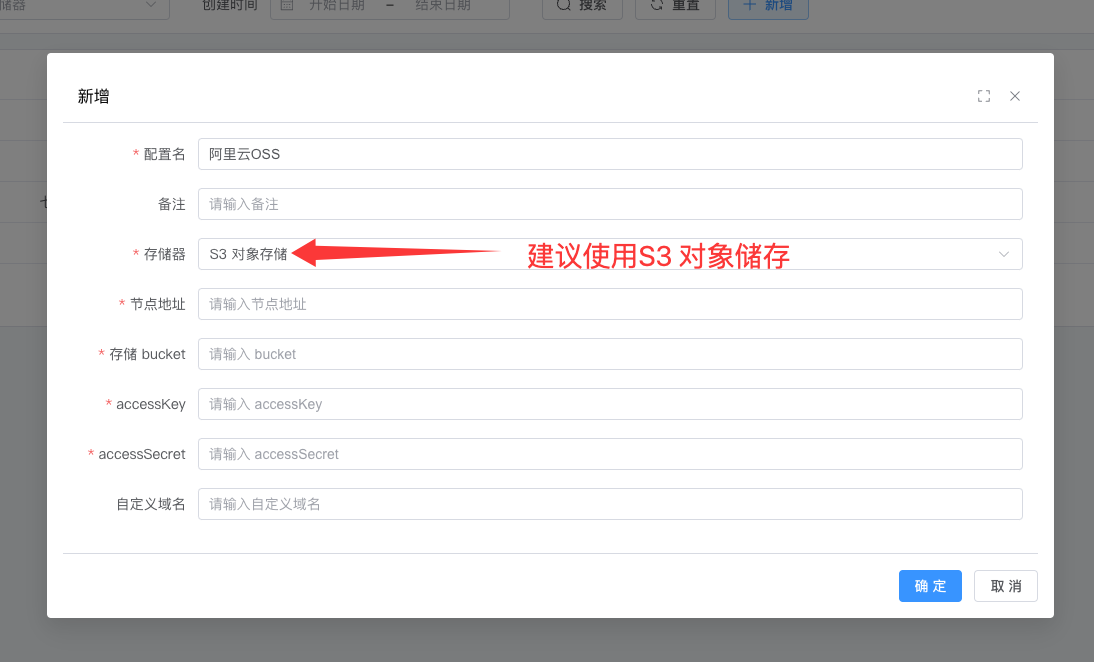Open the 存储器 dropdown showing S3 对象存储
1094x662 pixels.
tap(610, 254)
